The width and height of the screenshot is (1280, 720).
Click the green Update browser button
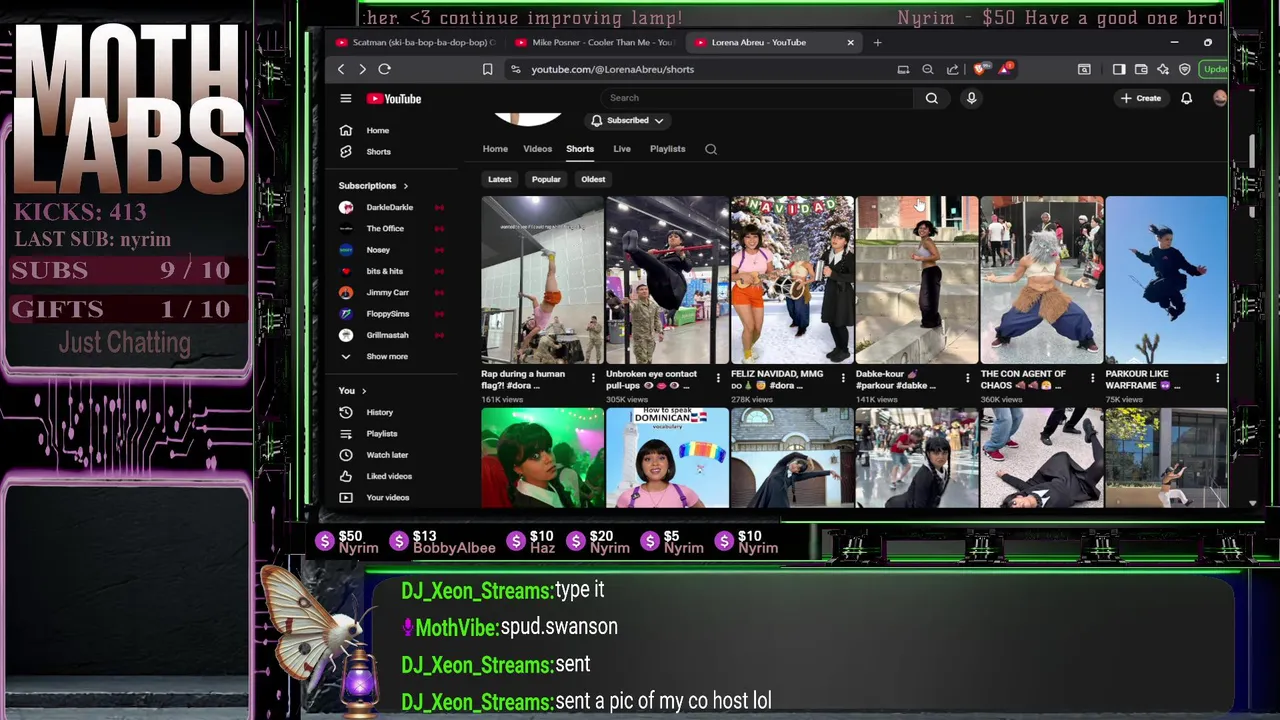click(1214, 69)
